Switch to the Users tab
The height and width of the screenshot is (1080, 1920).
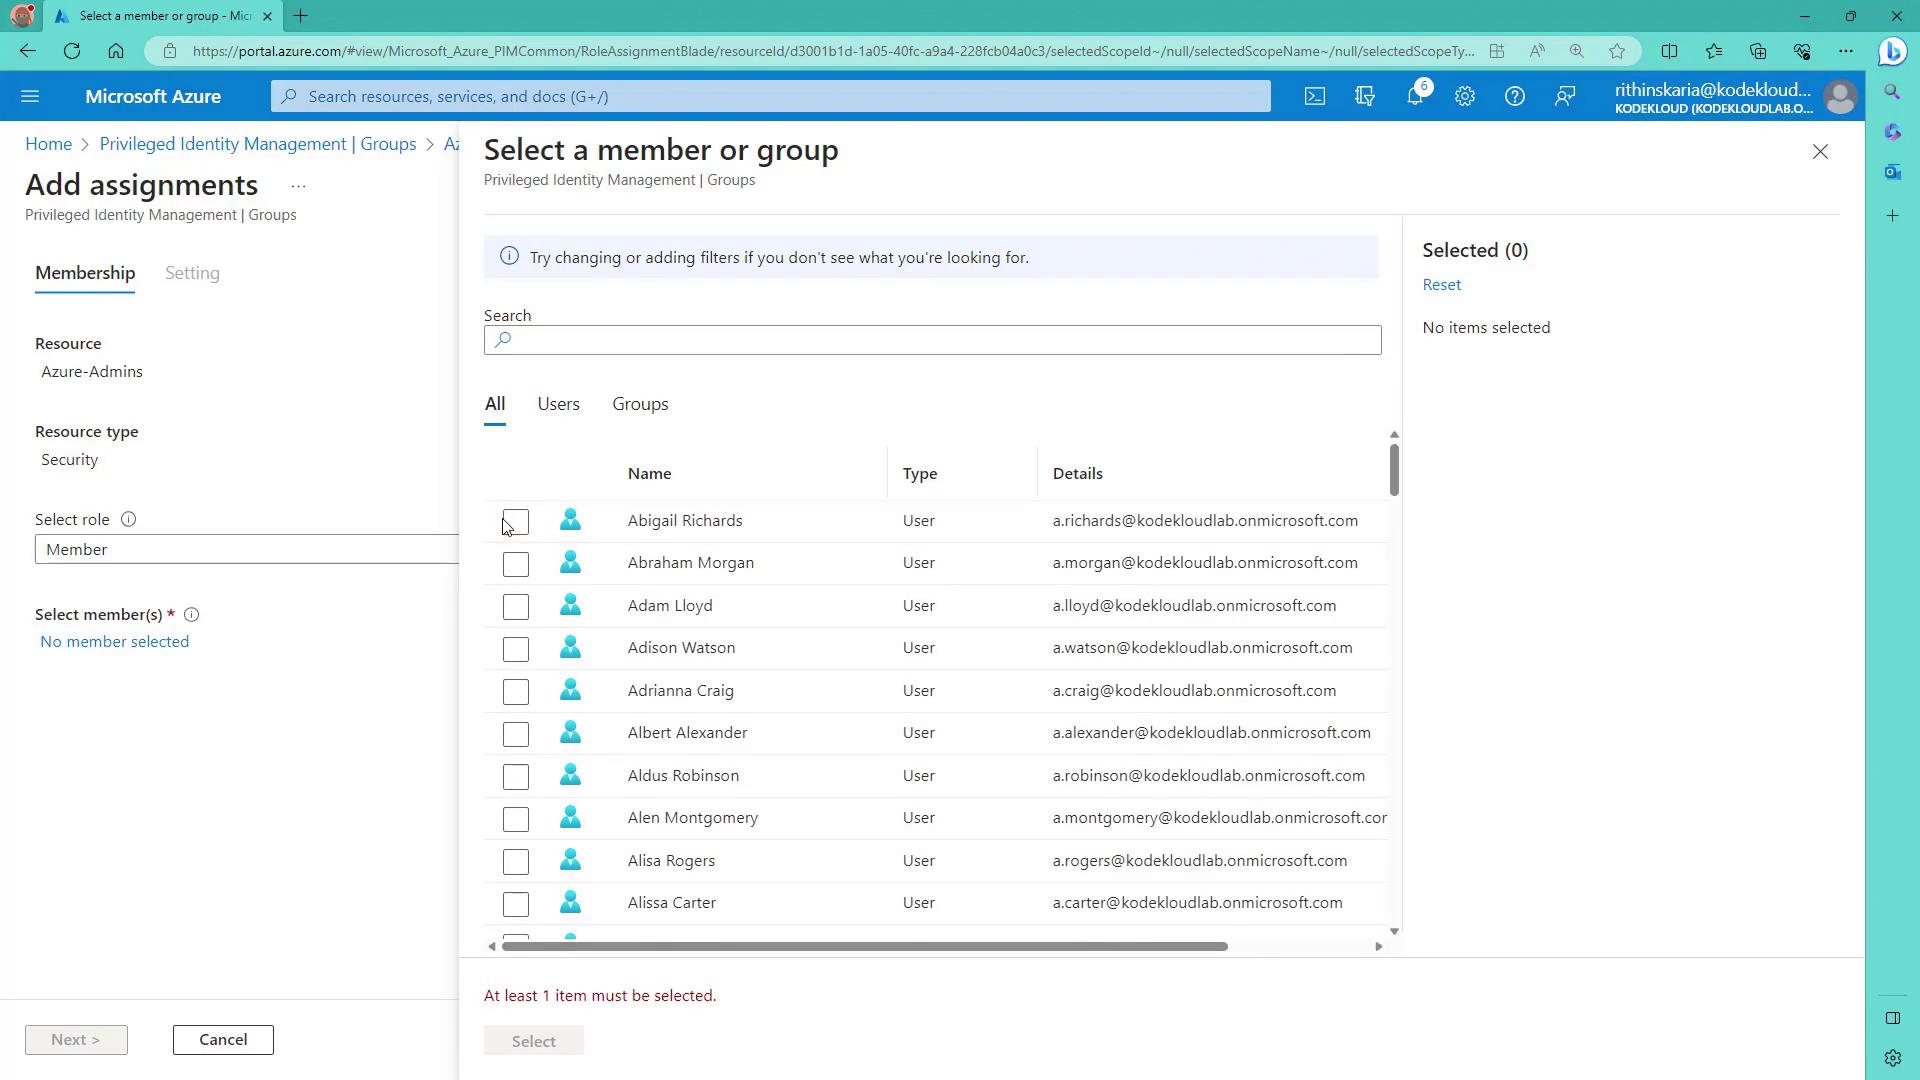pyautogui.click(x=558, y=404)
